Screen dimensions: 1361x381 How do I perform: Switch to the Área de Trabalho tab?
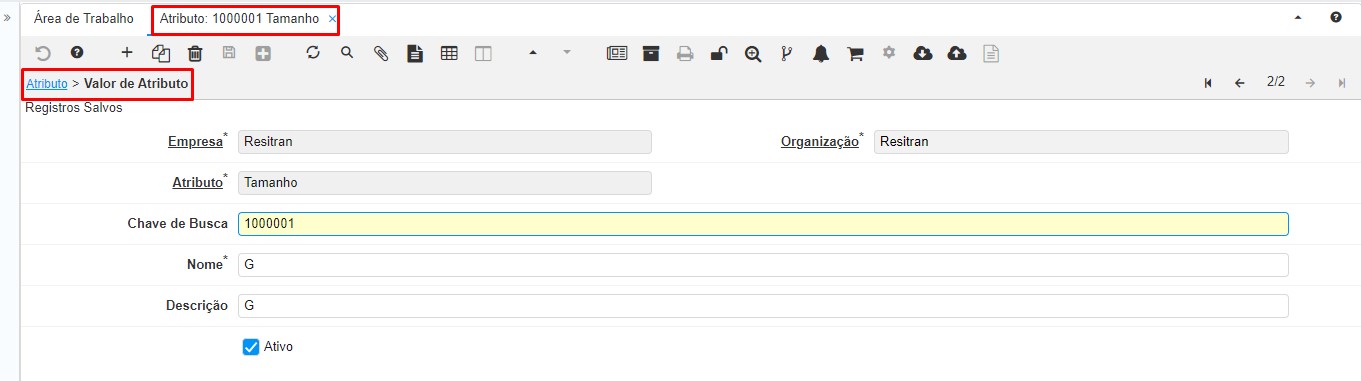(x=84, y=18)
